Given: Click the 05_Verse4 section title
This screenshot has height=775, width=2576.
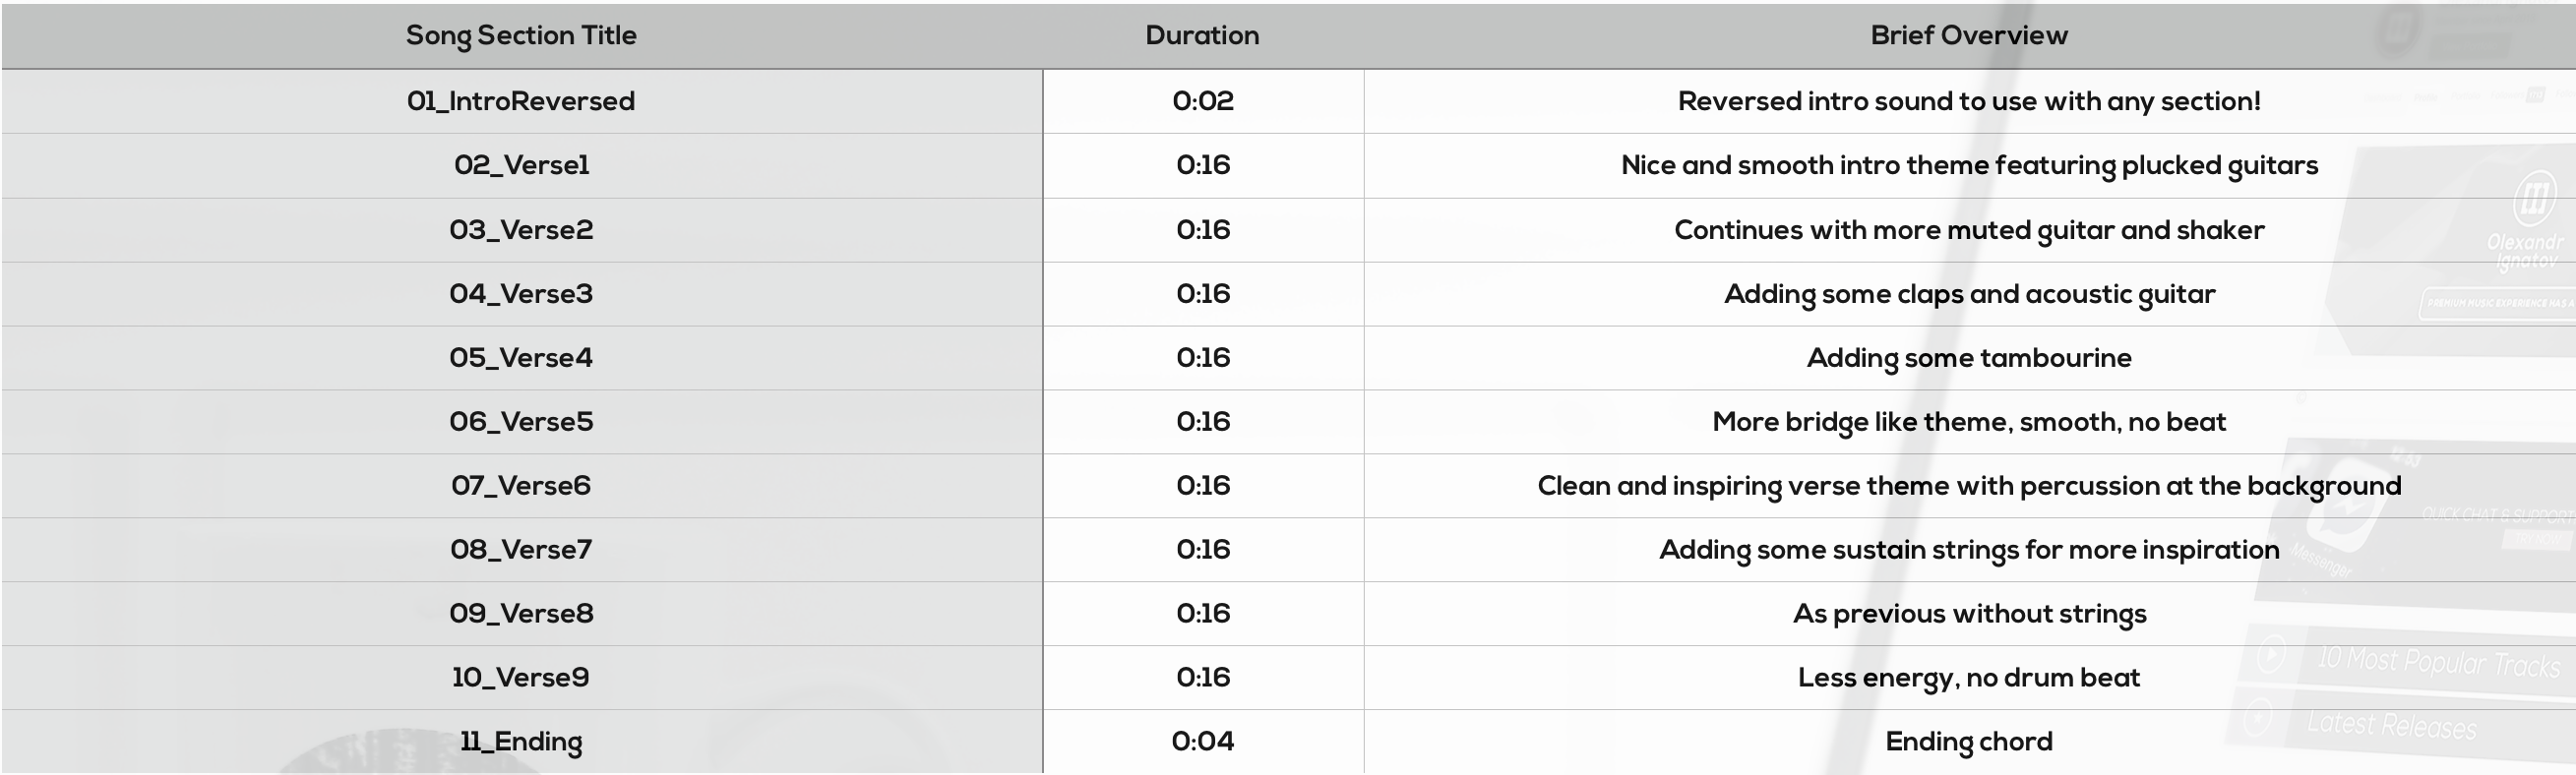Looking at the screenshot, I should click(521, 357).
